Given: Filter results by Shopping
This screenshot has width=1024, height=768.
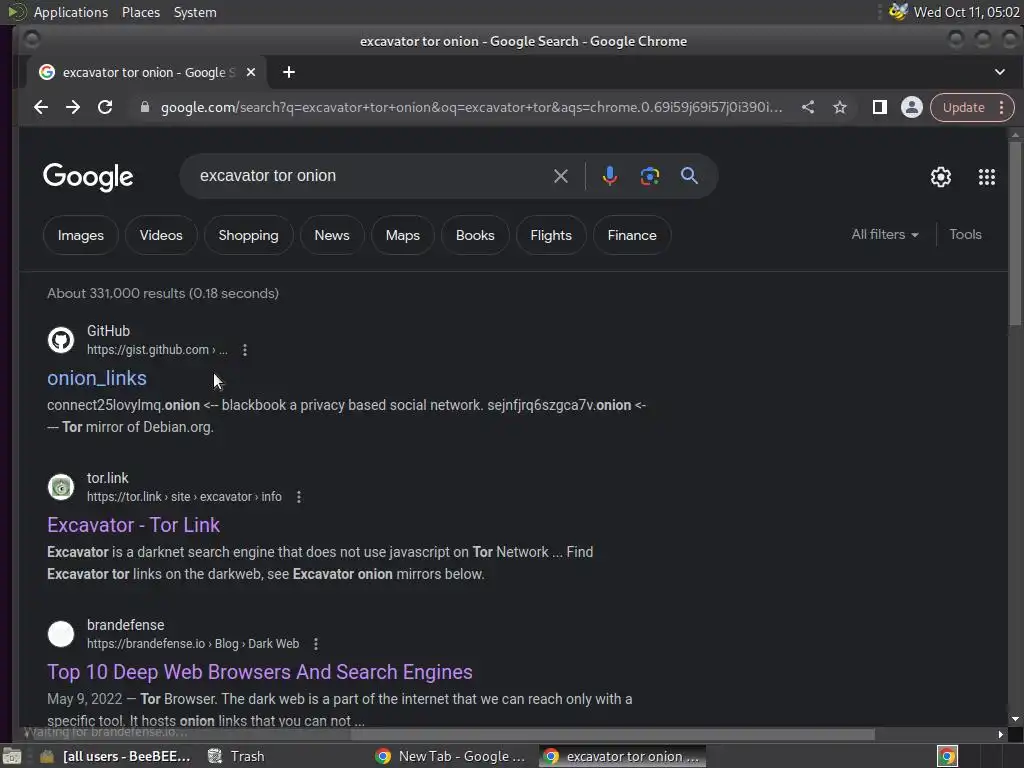Looking at the screenshot, I should (x=248, y=235).
